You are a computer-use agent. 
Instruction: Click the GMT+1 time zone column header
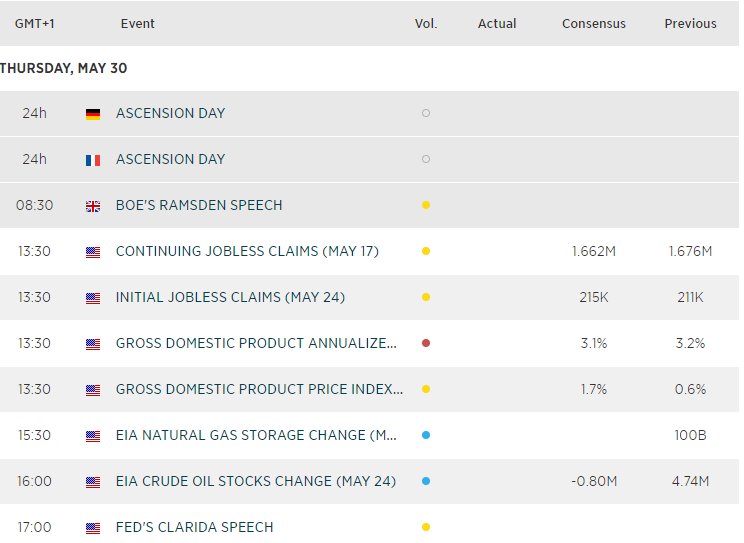tap(34, 24)
